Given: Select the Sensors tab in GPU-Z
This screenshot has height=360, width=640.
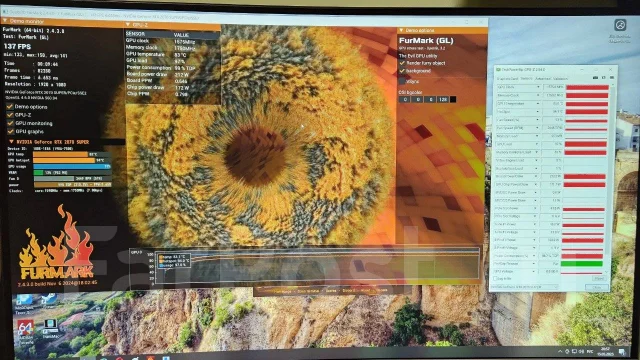Looking at the screenshot, I should (x=527, y=78).
